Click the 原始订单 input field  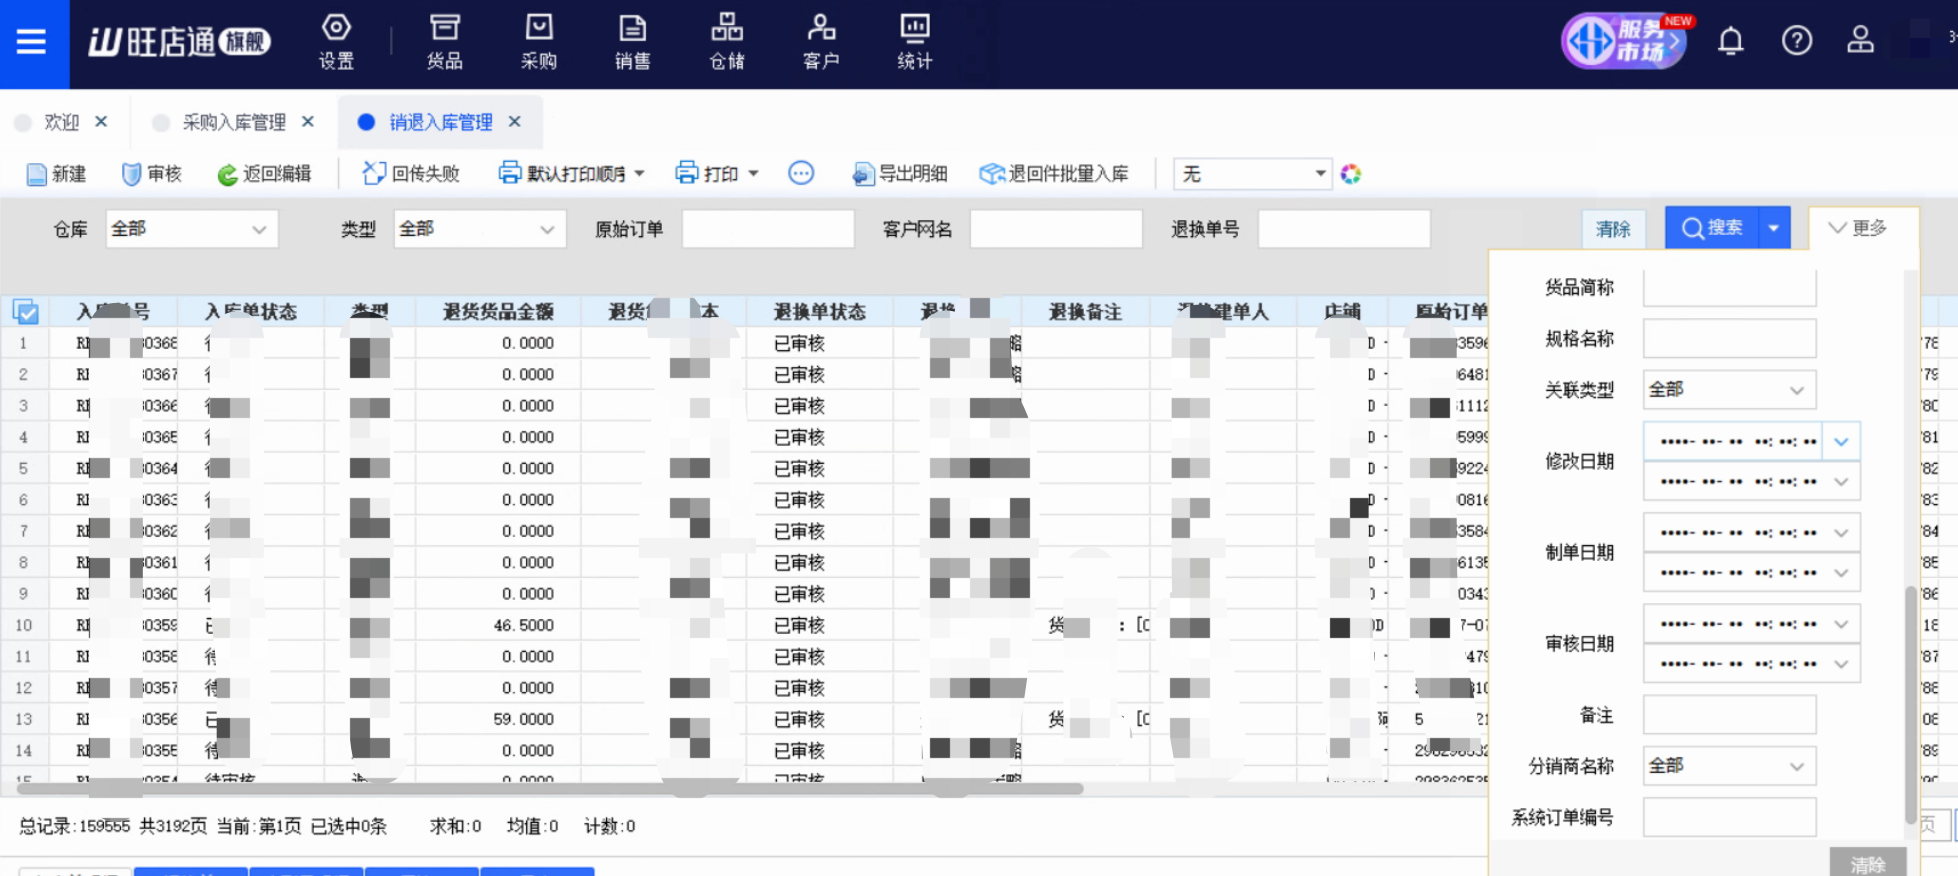(767, 229)
